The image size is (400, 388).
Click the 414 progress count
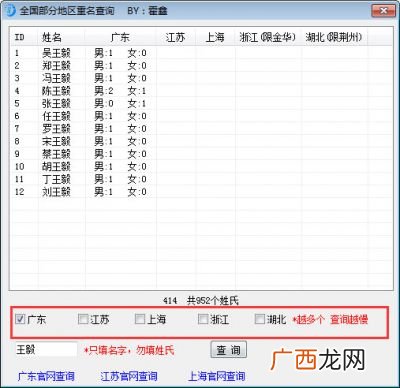170,301
